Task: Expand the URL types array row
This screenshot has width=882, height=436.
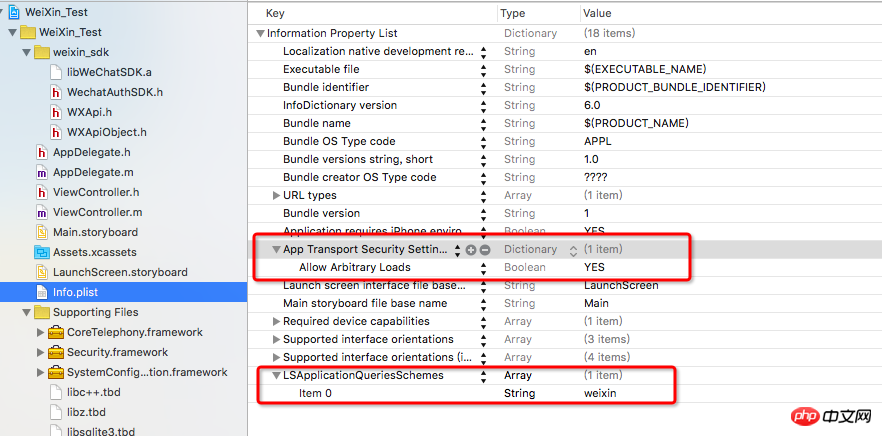Action: pos(276,195)
